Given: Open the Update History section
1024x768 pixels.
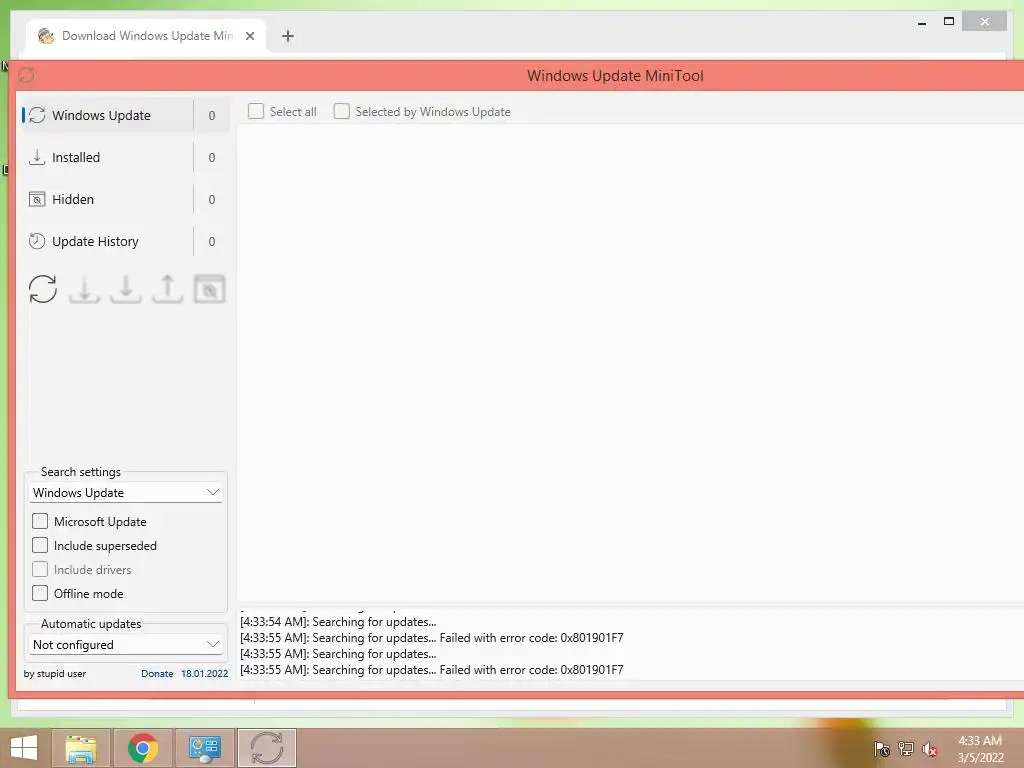Looking at the screenshot, I should pyautogui.click(x=108, y=241).
